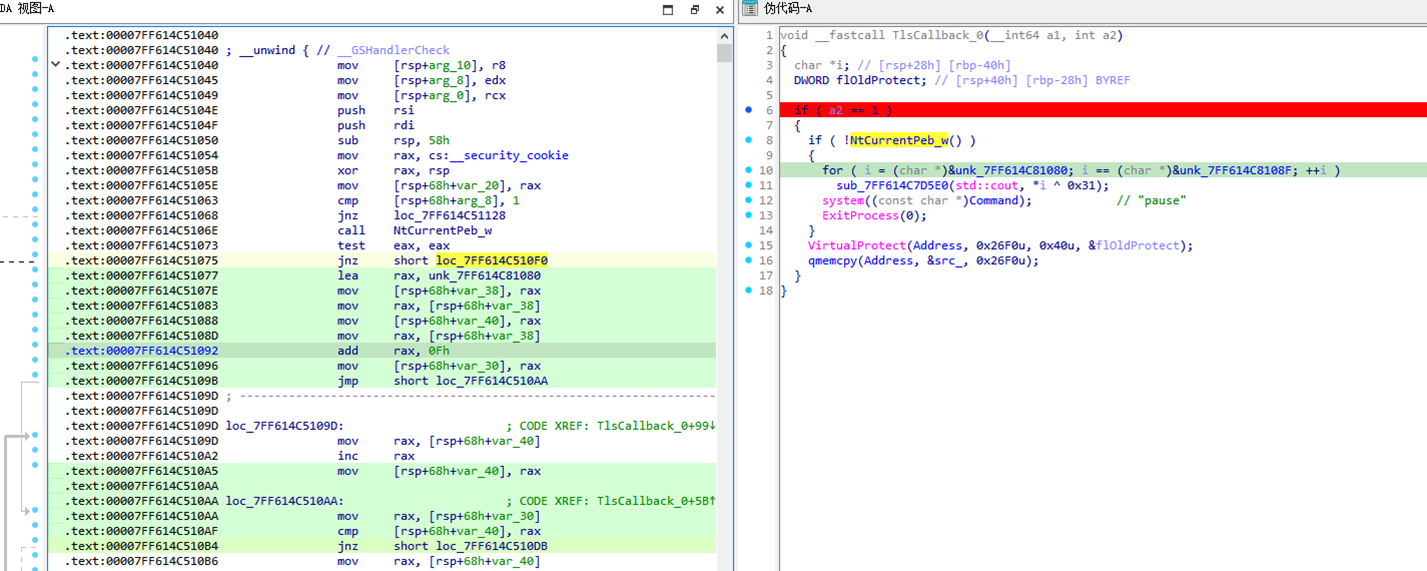Click the Pseudocode-A tab icon
This screenshot has height=571, width=1427.
point(750,9)
